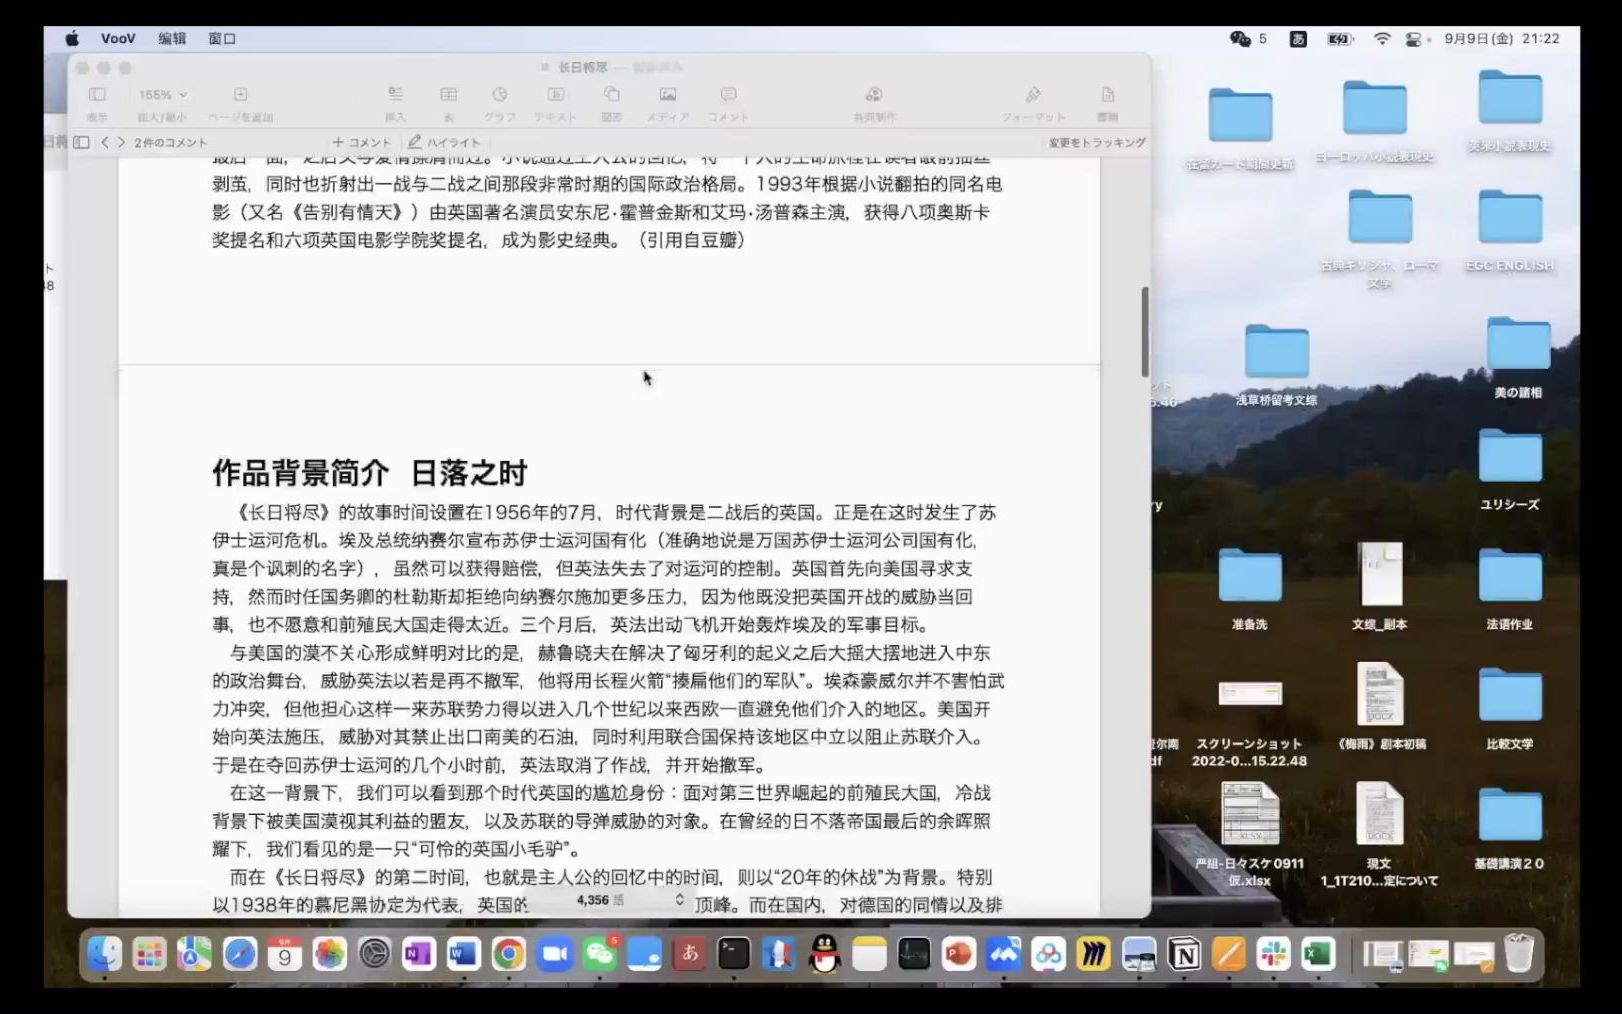Viewport: 1622px width, 1014px height.
Task: Open the VooV menu in menu bar
Action: (118, 38)
